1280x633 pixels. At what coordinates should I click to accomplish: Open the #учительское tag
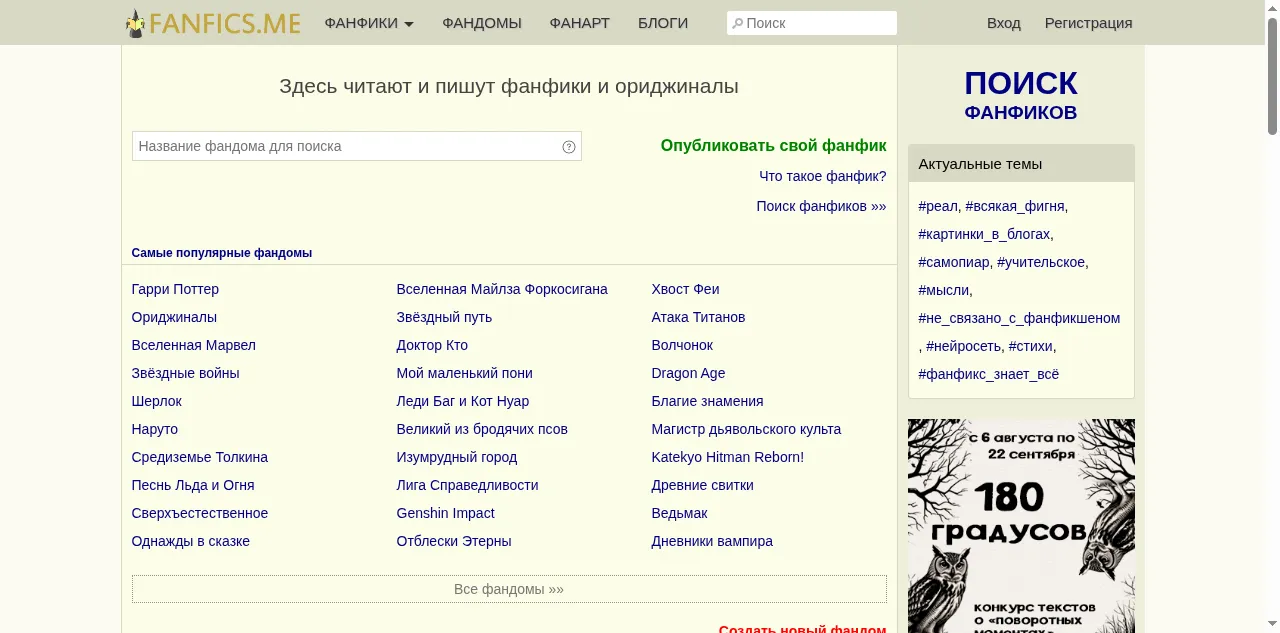click(x=1041, y=262)
